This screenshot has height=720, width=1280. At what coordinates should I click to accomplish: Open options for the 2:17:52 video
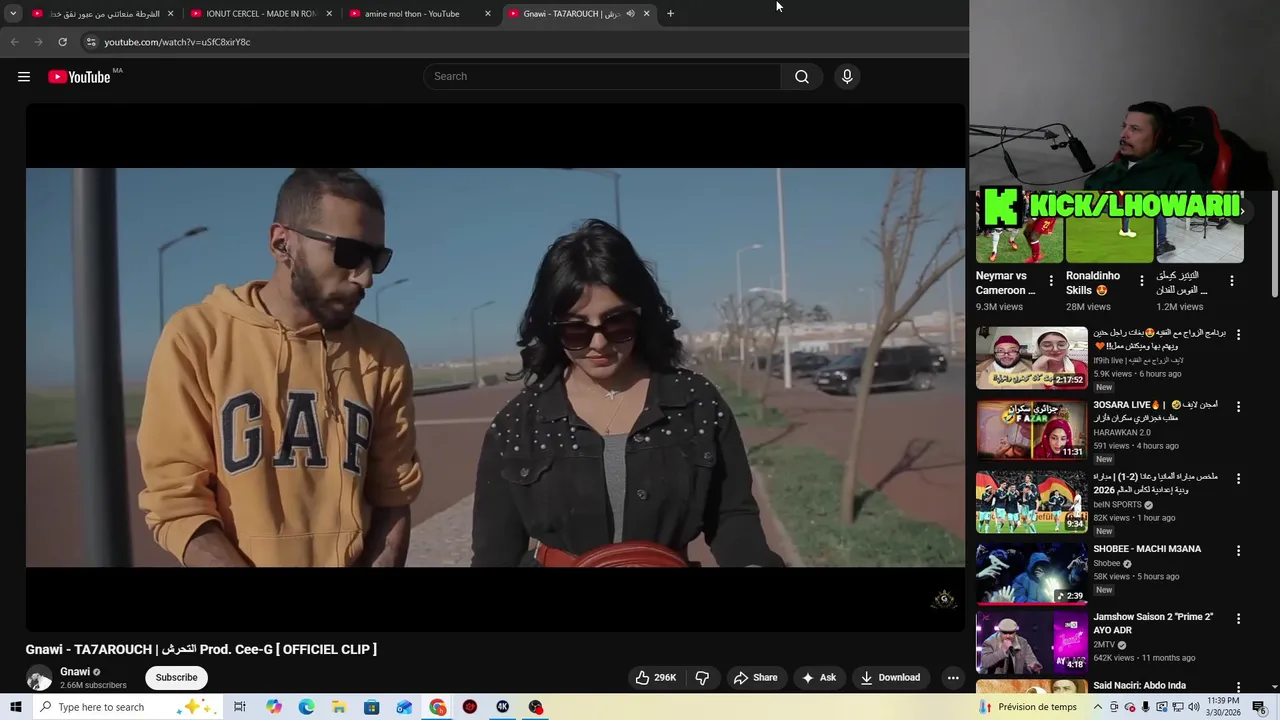click(x=1238, y=335)
